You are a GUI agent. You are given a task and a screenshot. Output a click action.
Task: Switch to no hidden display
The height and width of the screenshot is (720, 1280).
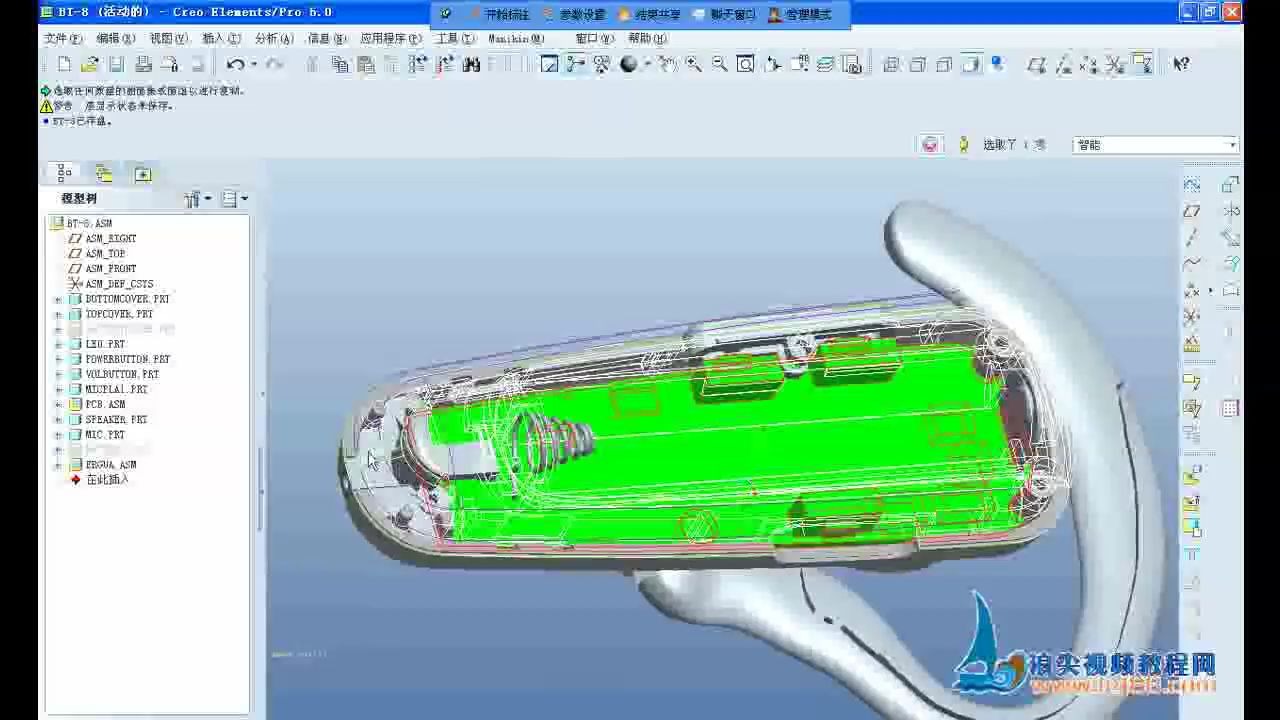[x=943, y=64]
